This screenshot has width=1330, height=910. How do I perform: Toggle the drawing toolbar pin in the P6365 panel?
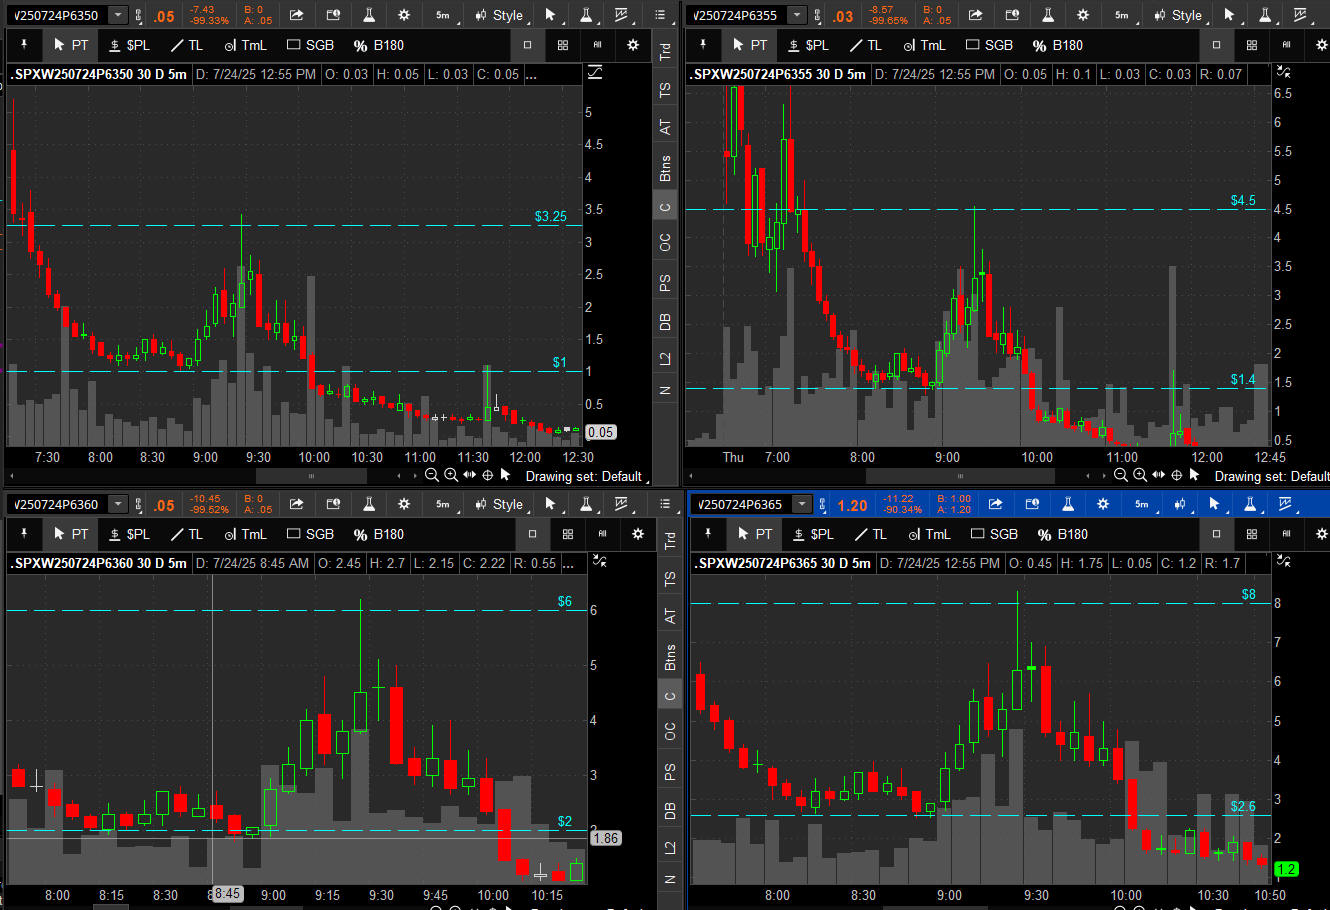(708, 534)
